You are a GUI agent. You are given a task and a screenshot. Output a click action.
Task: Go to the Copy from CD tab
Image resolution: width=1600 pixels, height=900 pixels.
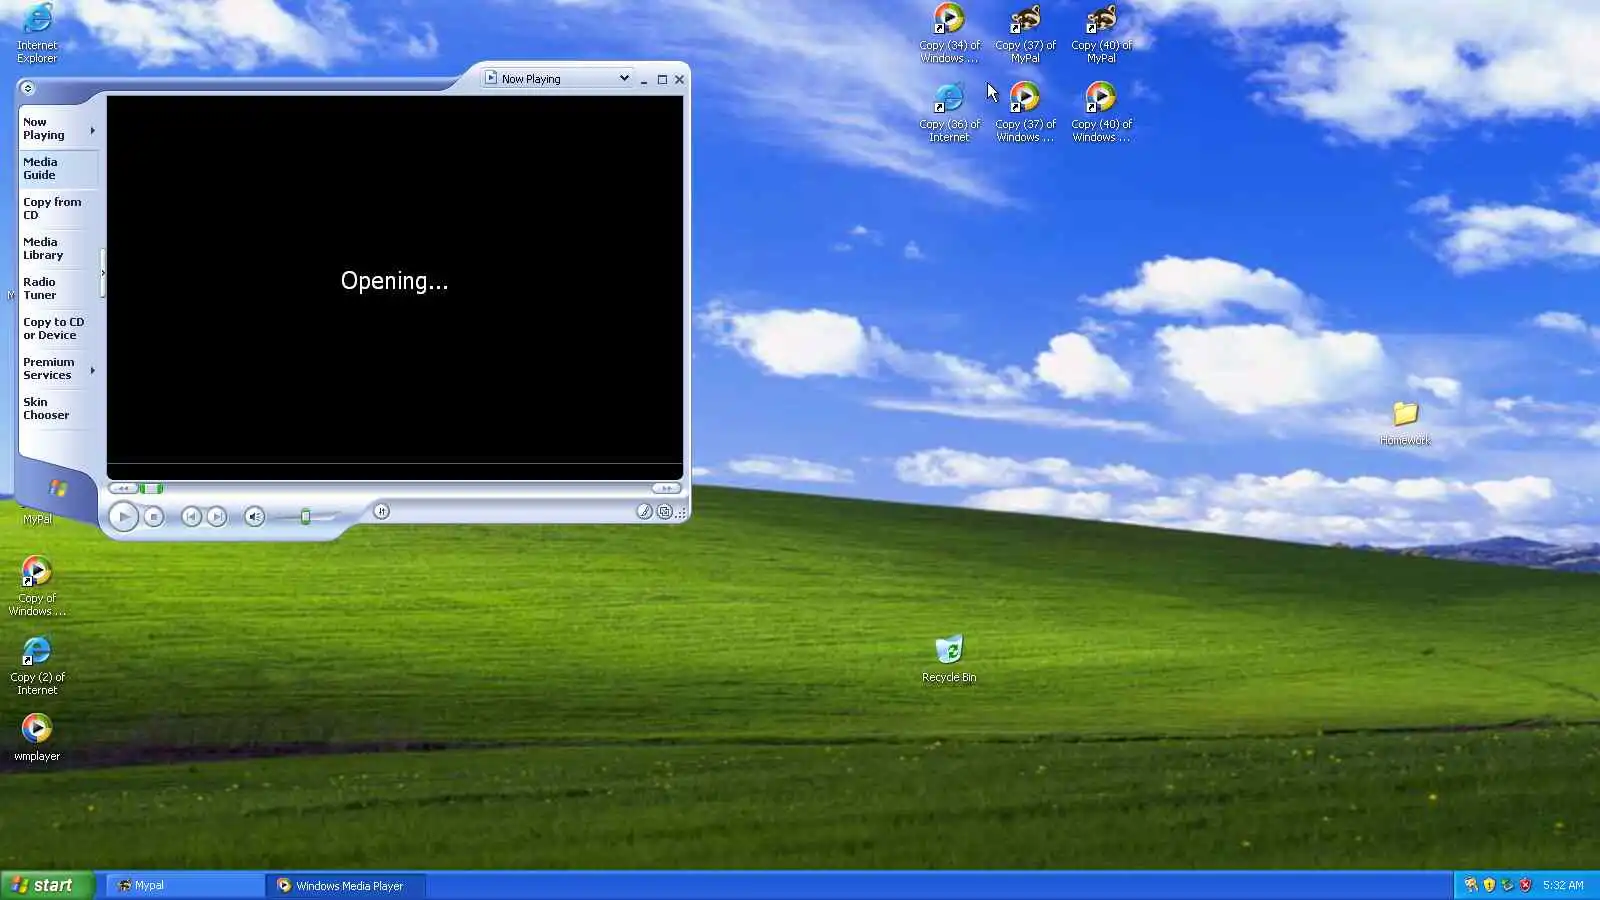(x=58, y=209)
